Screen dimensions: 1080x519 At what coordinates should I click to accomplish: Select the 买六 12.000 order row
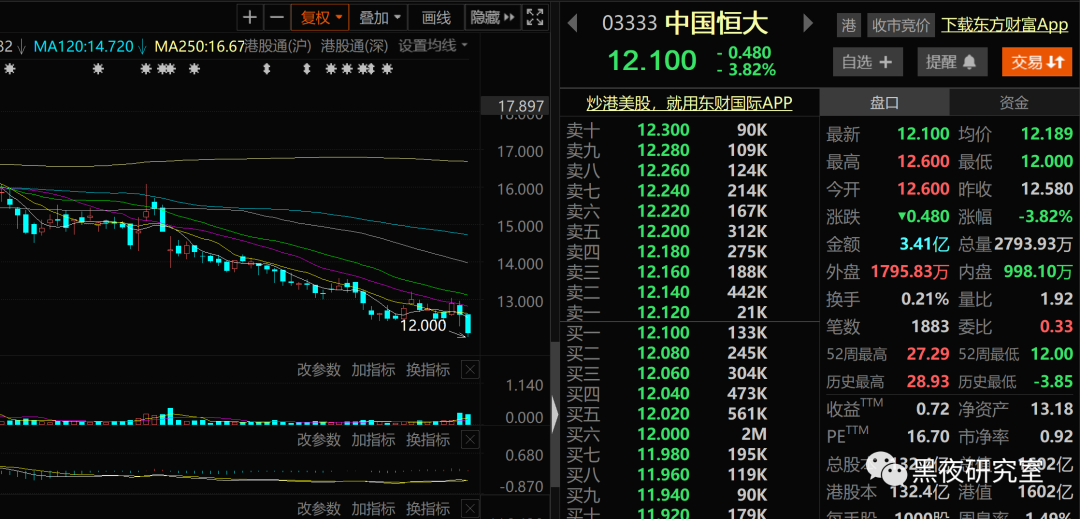689,434
